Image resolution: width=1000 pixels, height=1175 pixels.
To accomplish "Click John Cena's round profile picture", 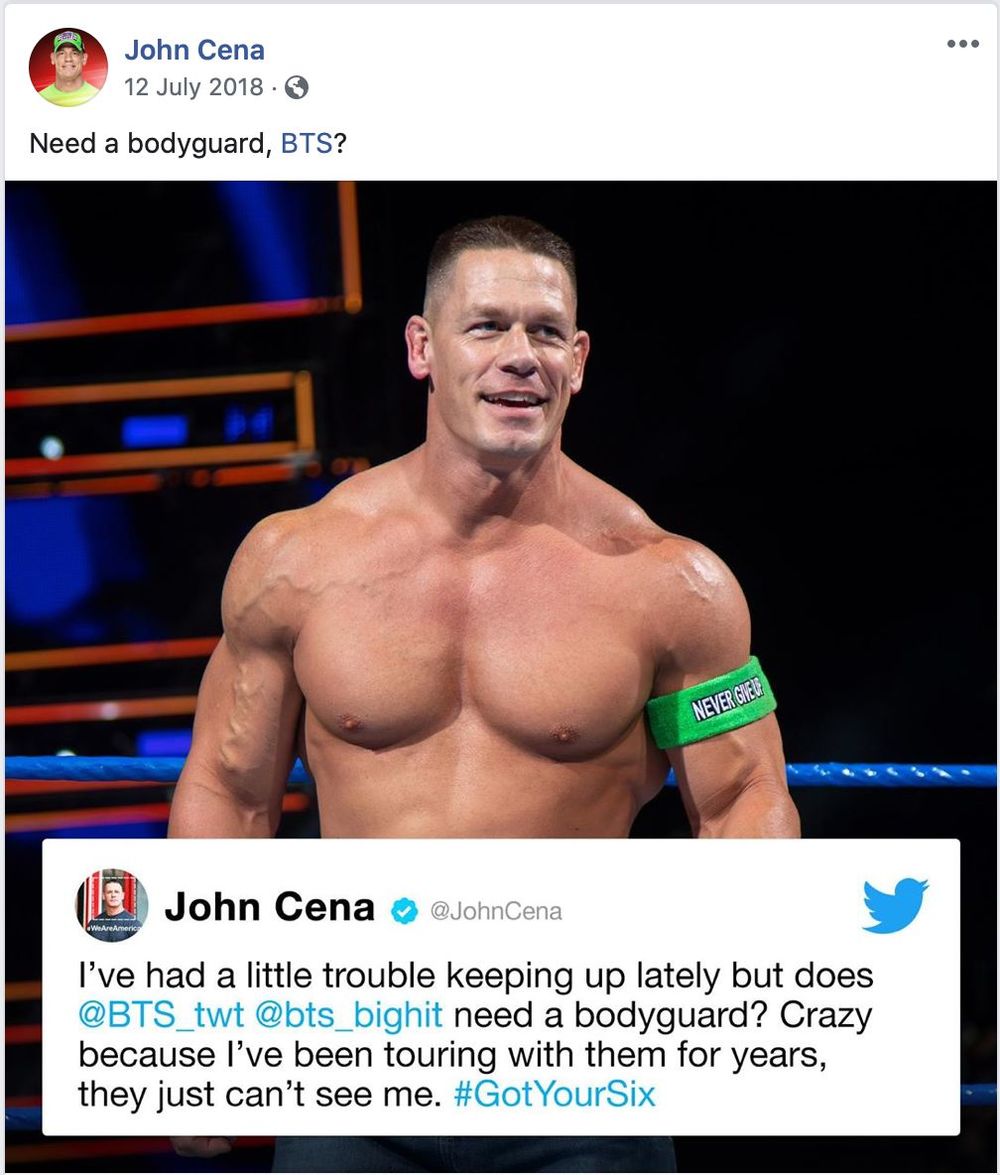I will tap(68, 68).
